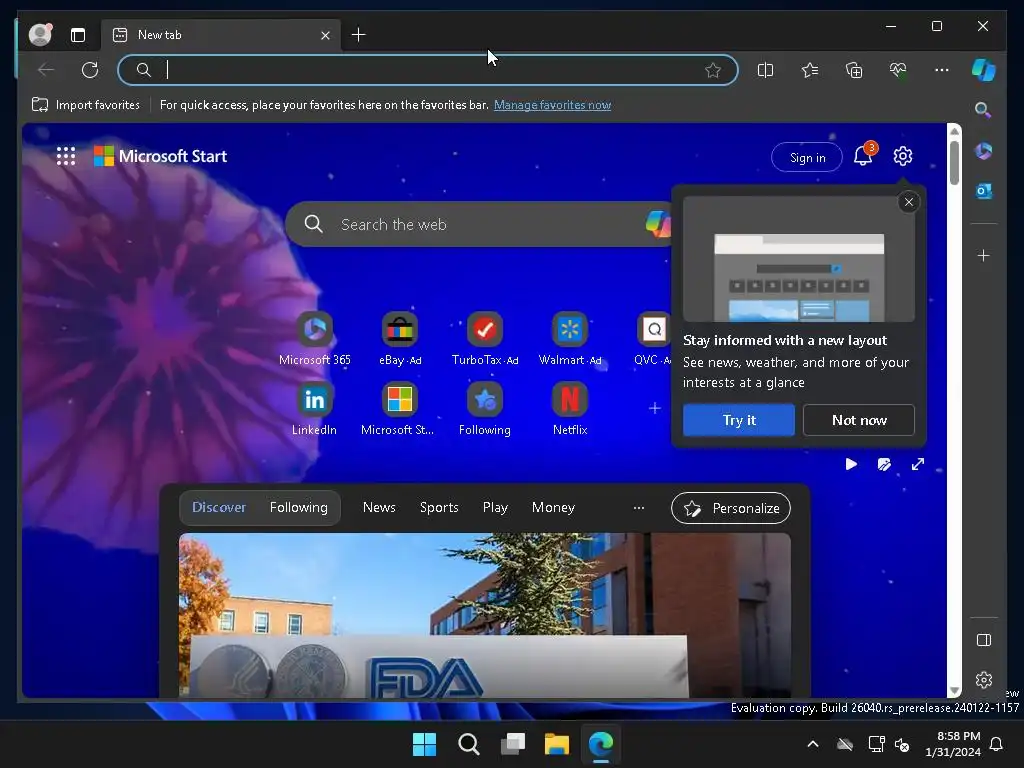The image size is (1024, 768).
Task: Open Copilot icon in search box
Action: click(658, 224)
